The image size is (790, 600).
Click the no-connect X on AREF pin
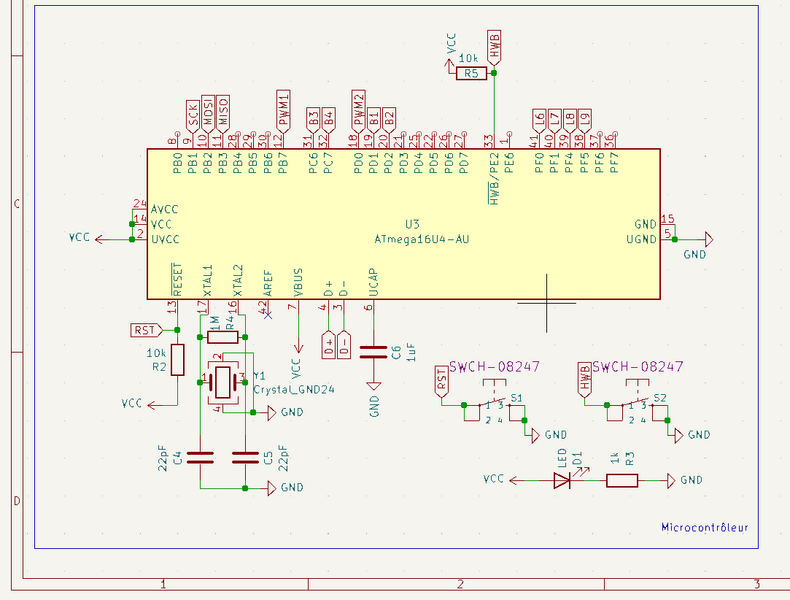click(x=268, y=315)
